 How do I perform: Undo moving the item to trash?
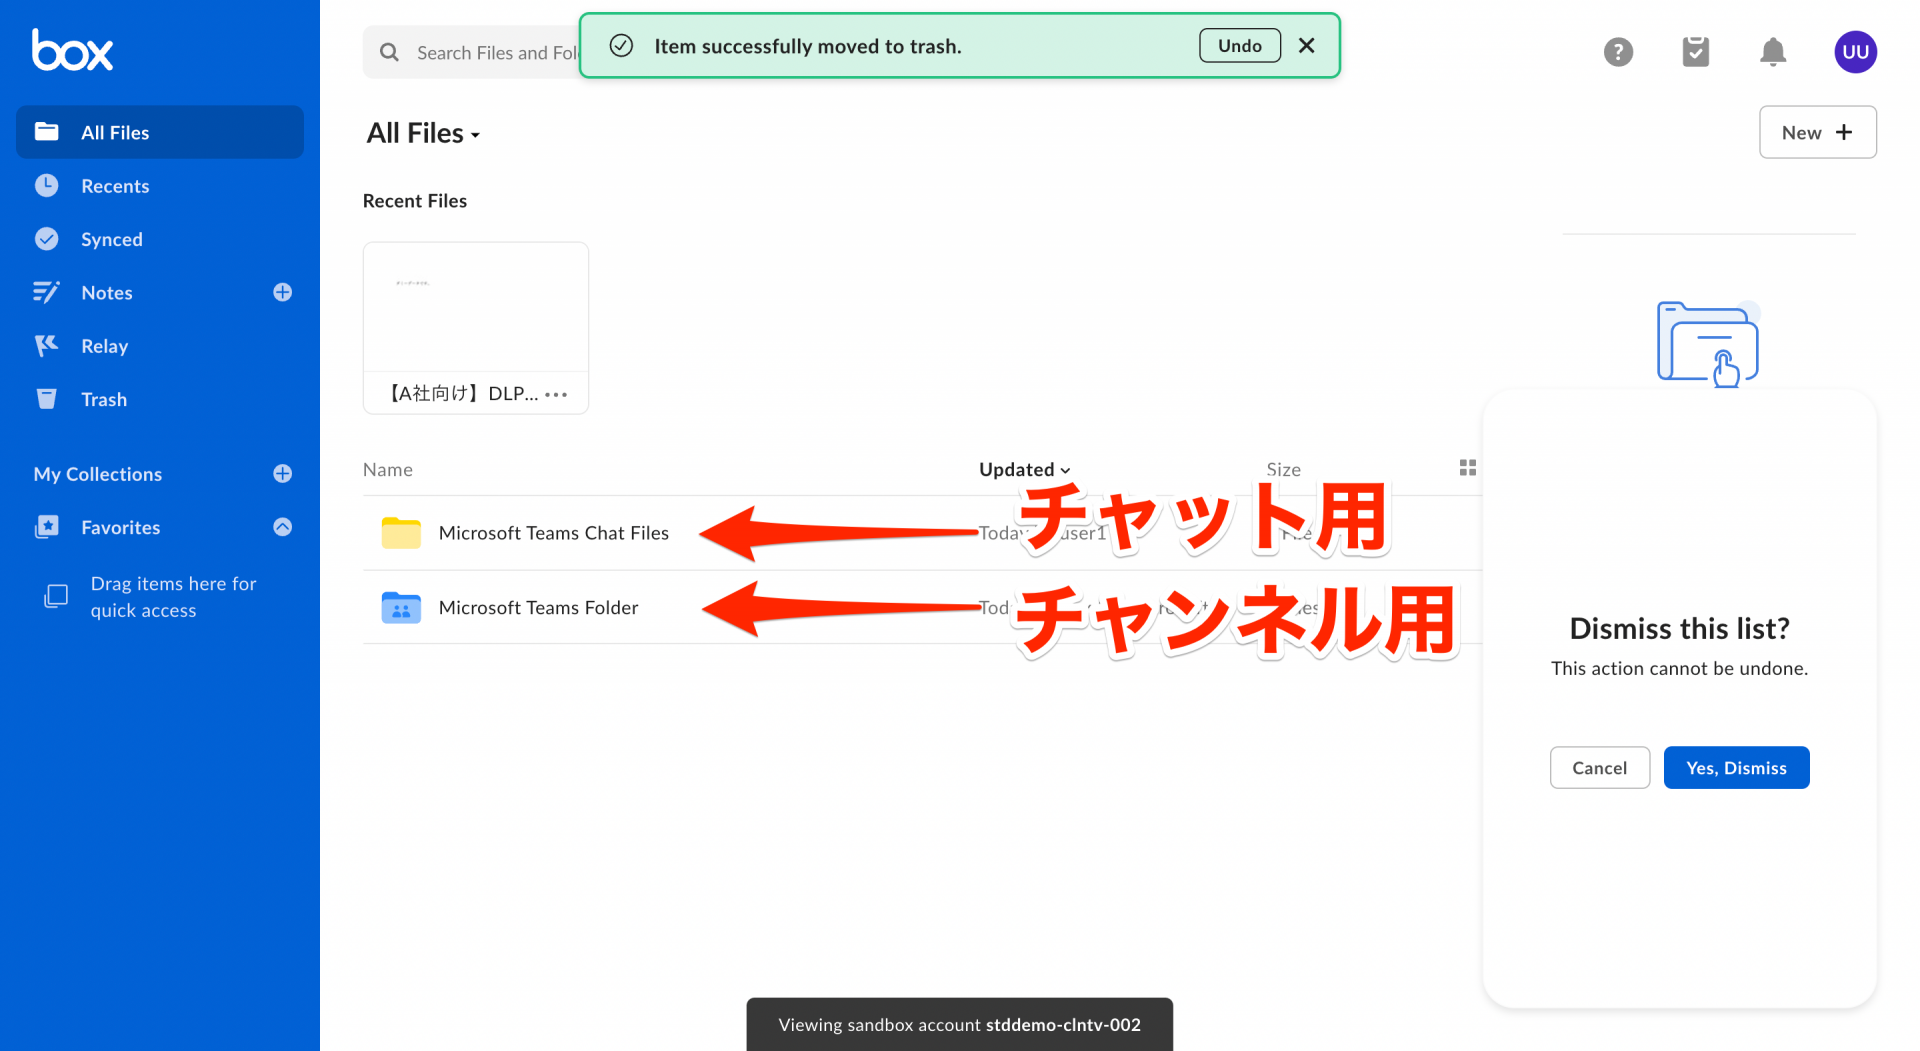(1239, 45)
